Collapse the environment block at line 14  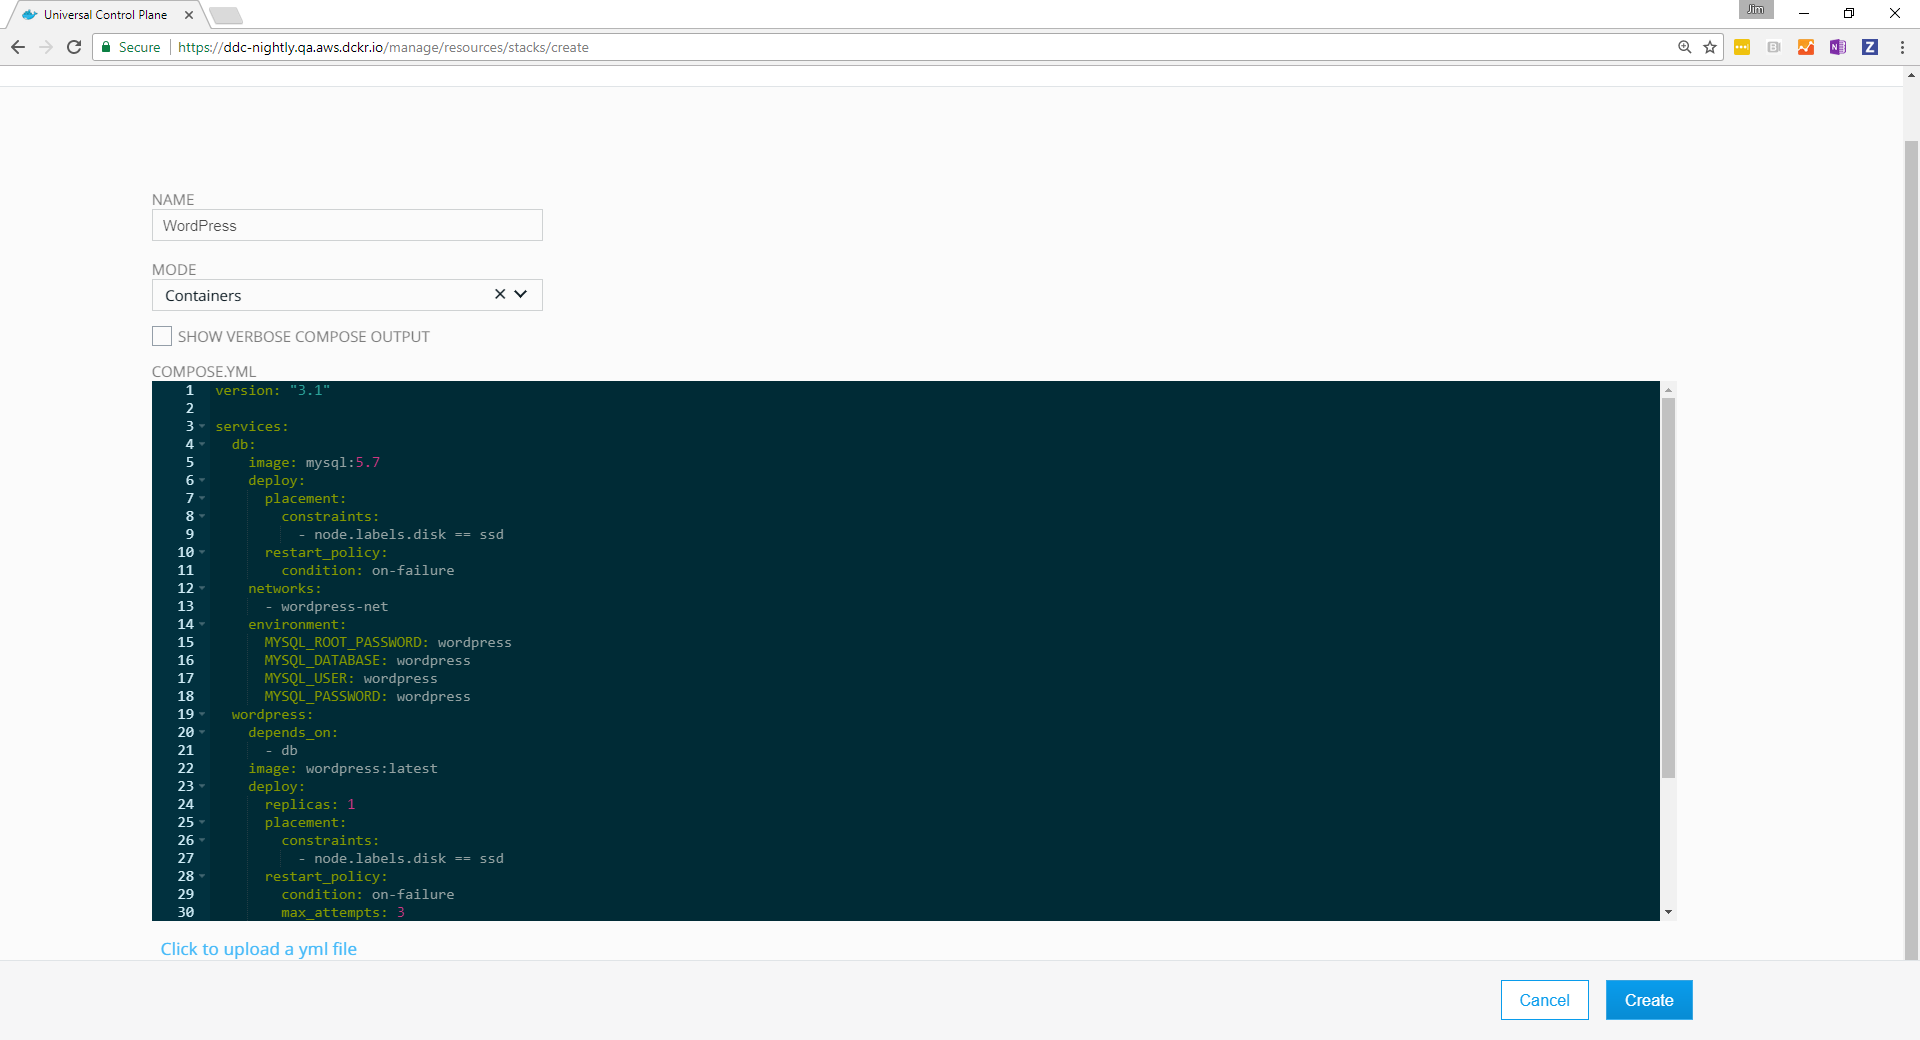[x=202, y=625]
